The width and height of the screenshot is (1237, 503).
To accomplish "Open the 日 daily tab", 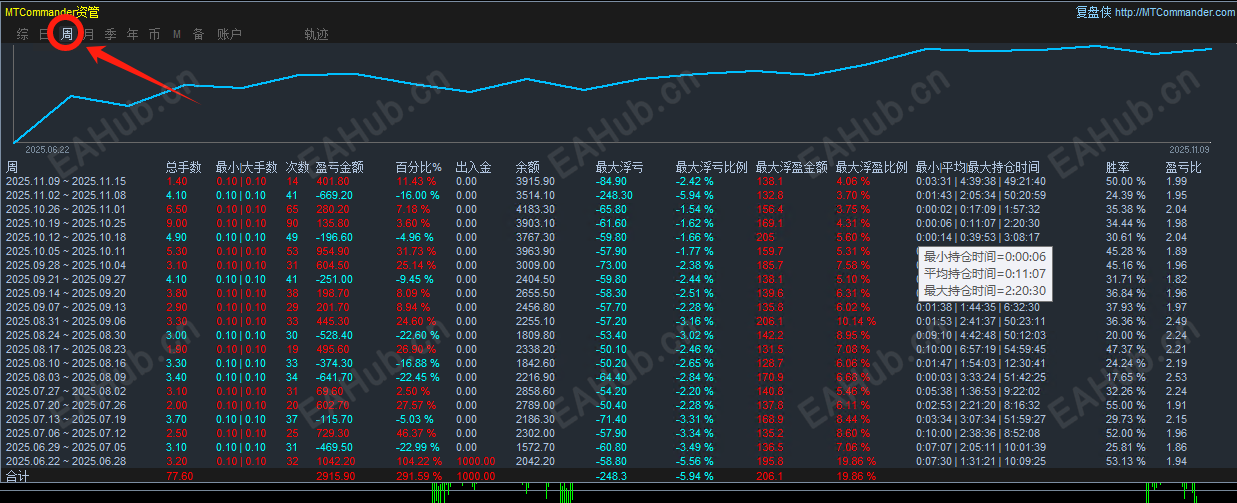I will (x=44, y=35).
